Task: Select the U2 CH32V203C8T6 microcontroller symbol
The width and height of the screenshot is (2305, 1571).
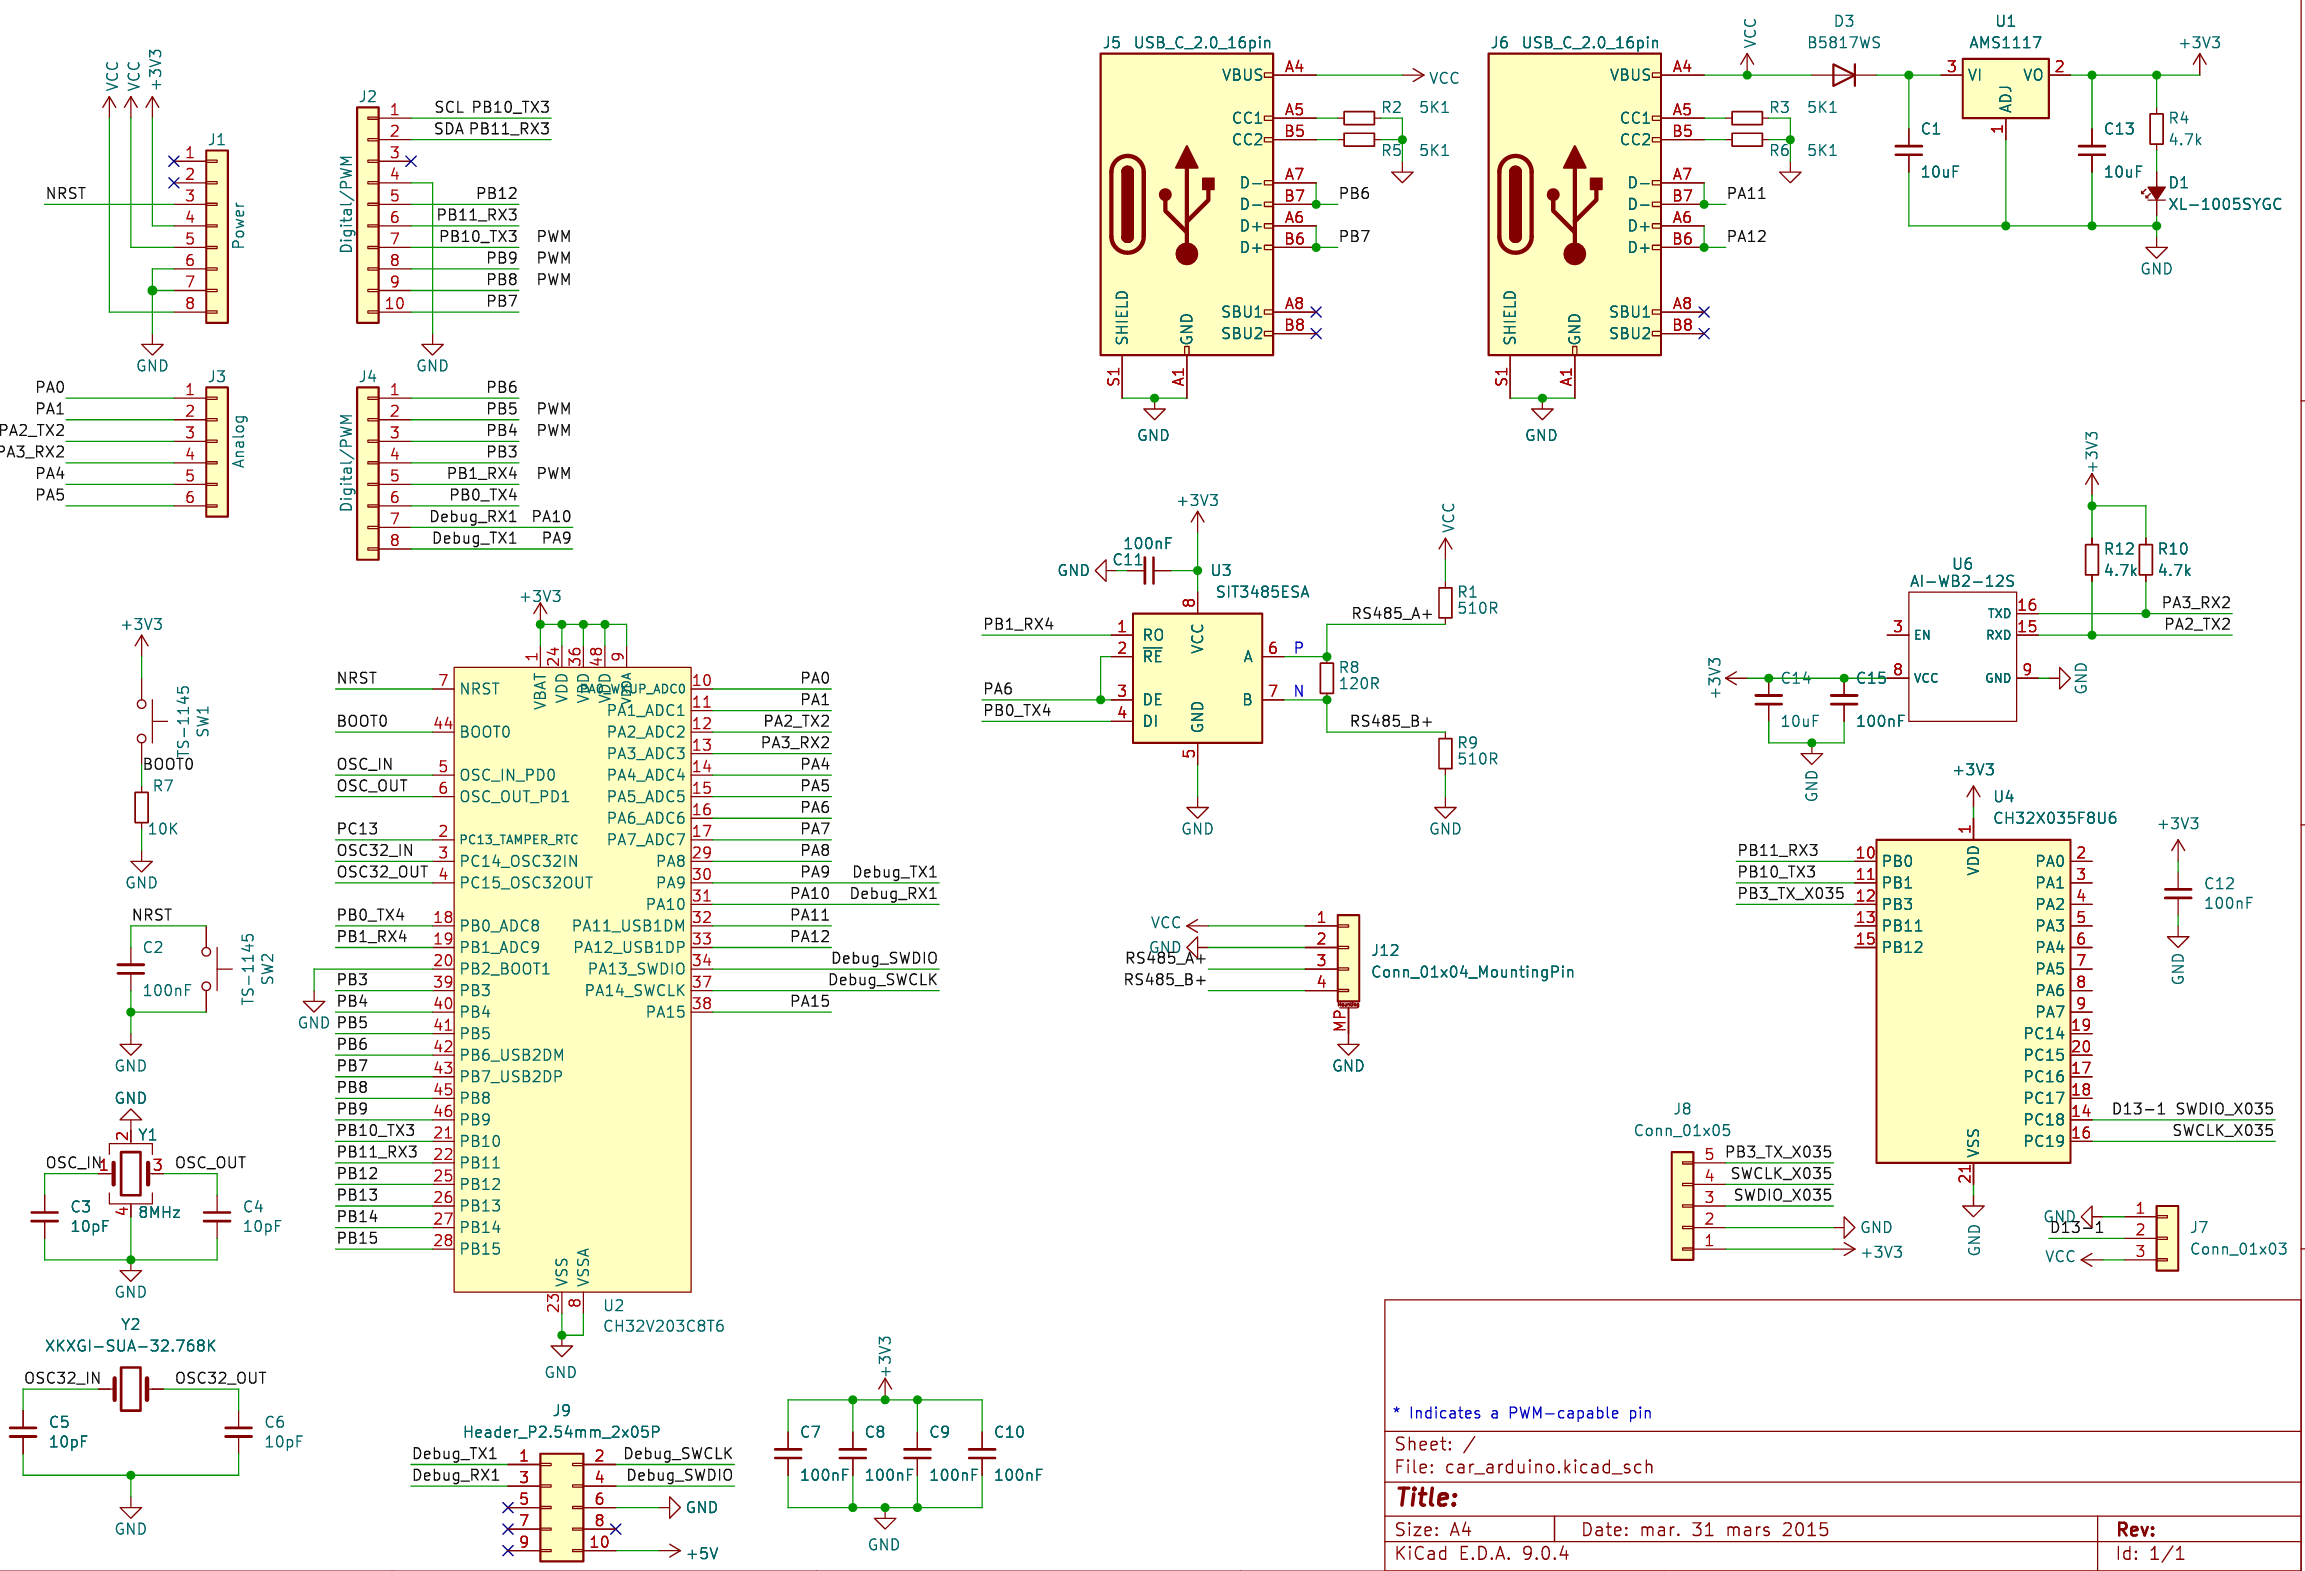Action: pyautogui.click(x=572, y=979)
